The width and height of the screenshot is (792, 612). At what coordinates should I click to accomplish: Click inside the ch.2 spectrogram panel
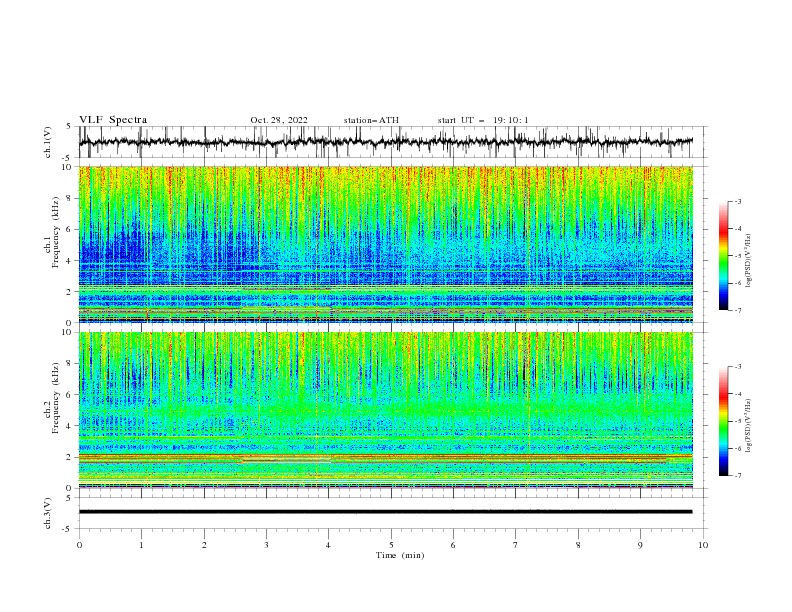tap(386, 410)
